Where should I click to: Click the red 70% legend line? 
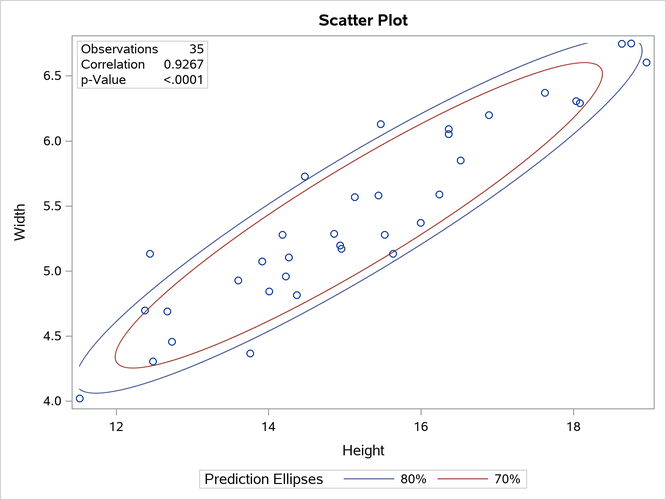[x=460, y=480]
